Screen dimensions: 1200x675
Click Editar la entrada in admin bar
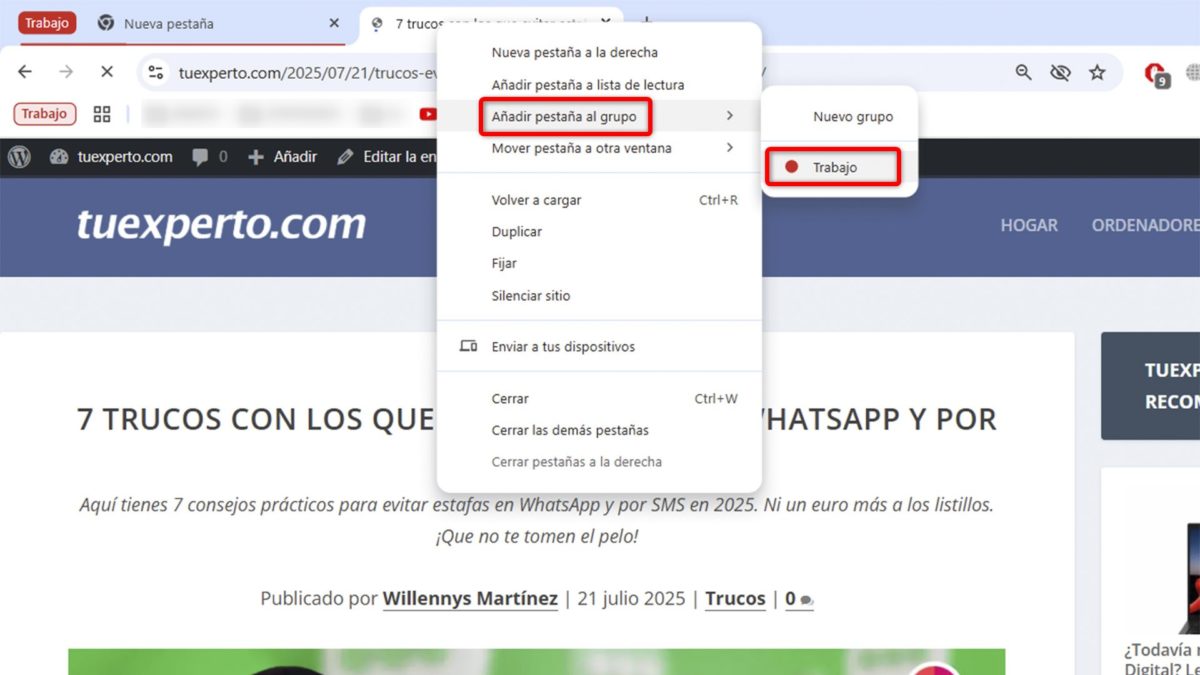[x=386, y=157]
